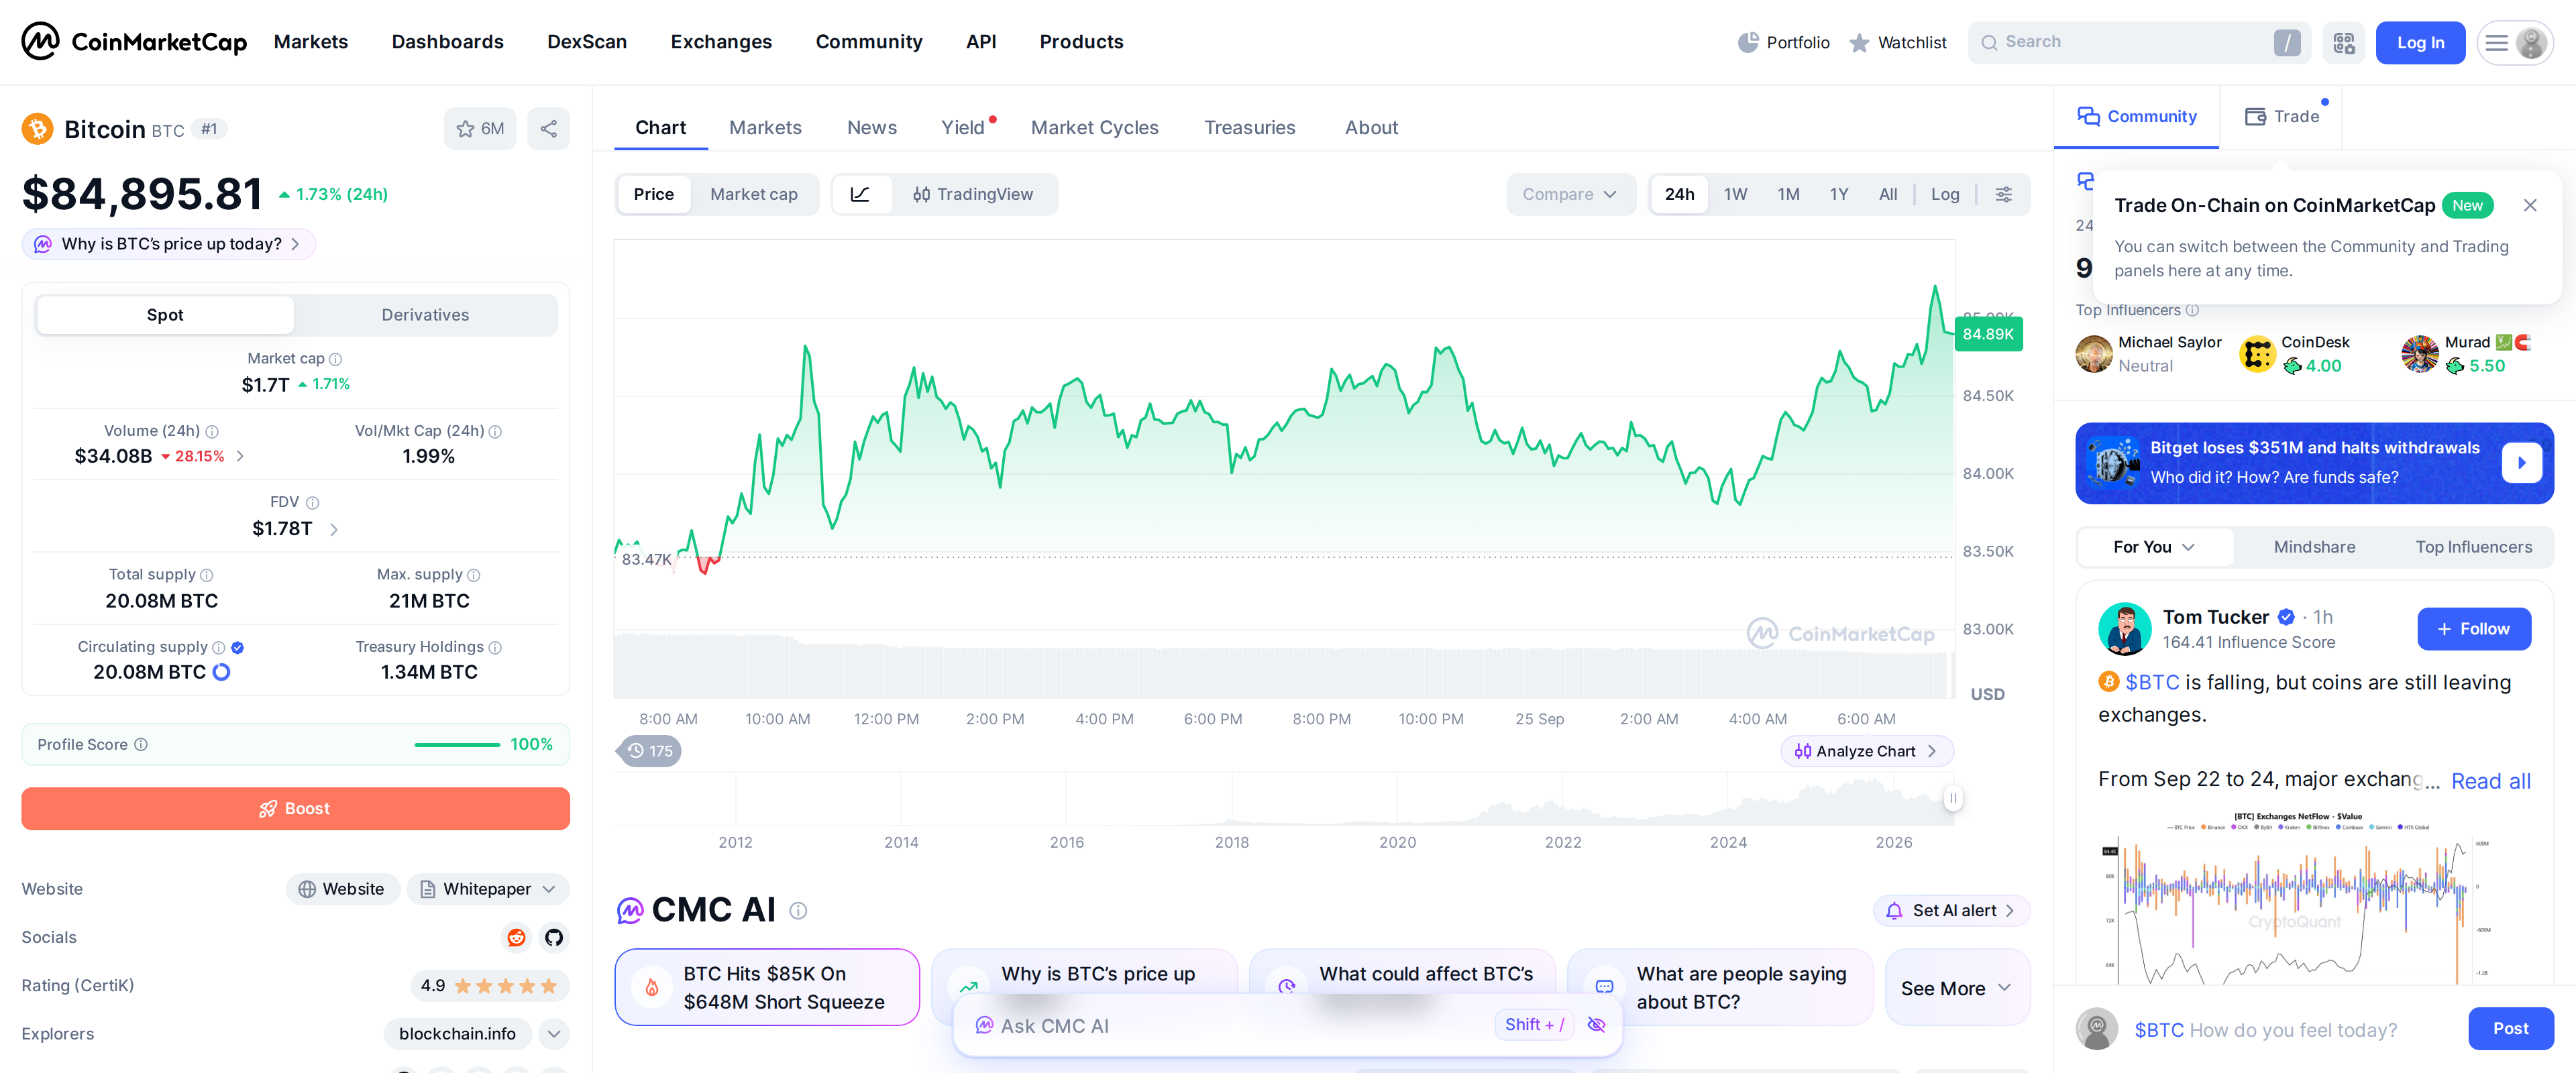Expand the Explorers dropdown chevron
The image size is (2576, 1073).
554,1033
